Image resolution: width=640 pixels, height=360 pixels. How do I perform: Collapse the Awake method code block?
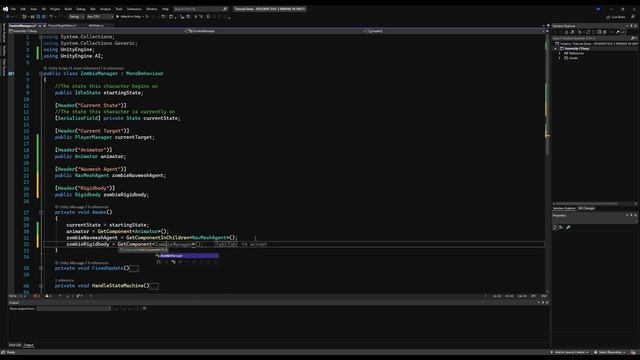(x=41, y=212)
